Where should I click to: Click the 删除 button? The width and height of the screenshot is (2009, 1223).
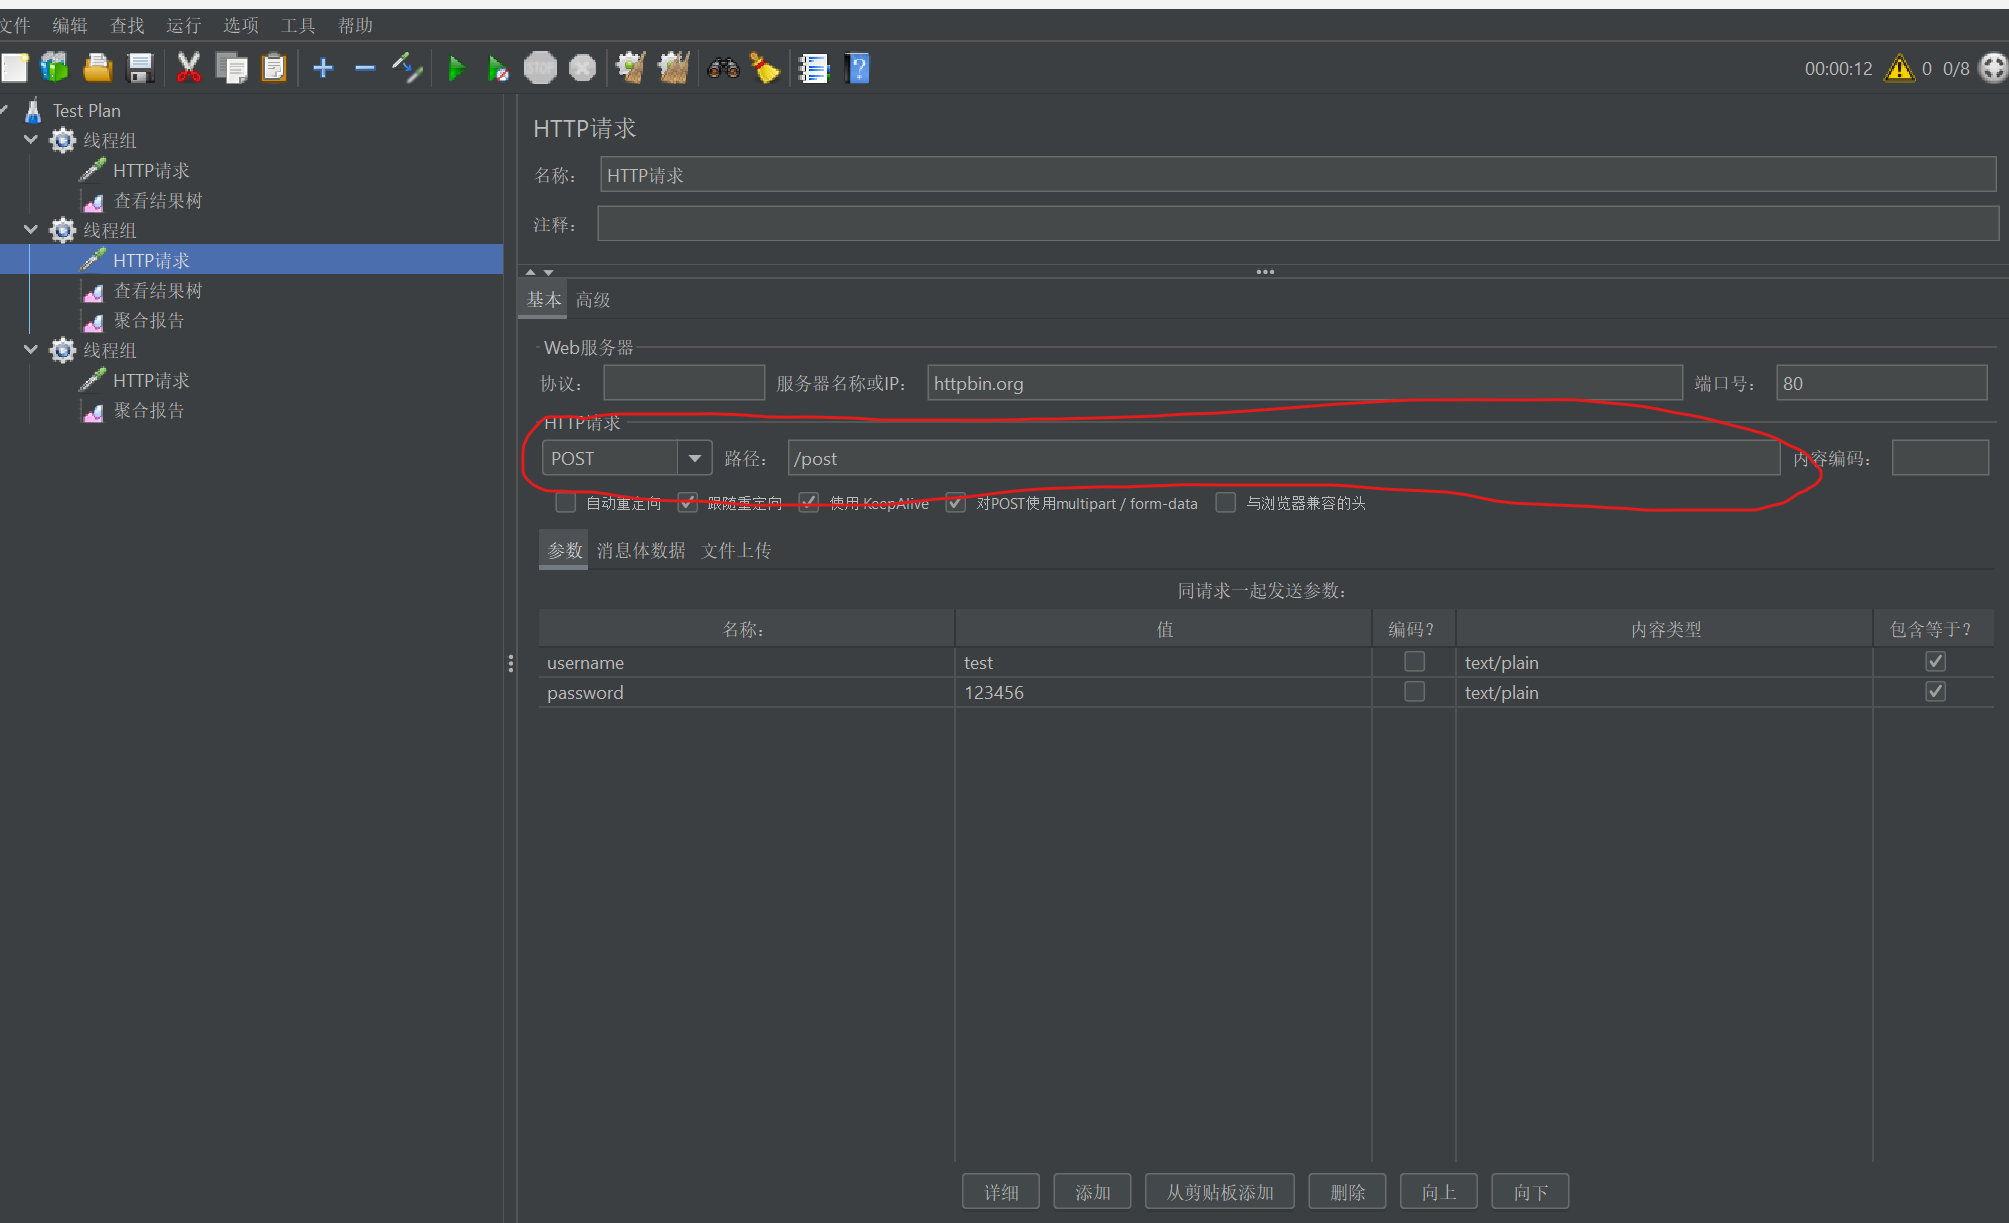tap(1347, 1191)
